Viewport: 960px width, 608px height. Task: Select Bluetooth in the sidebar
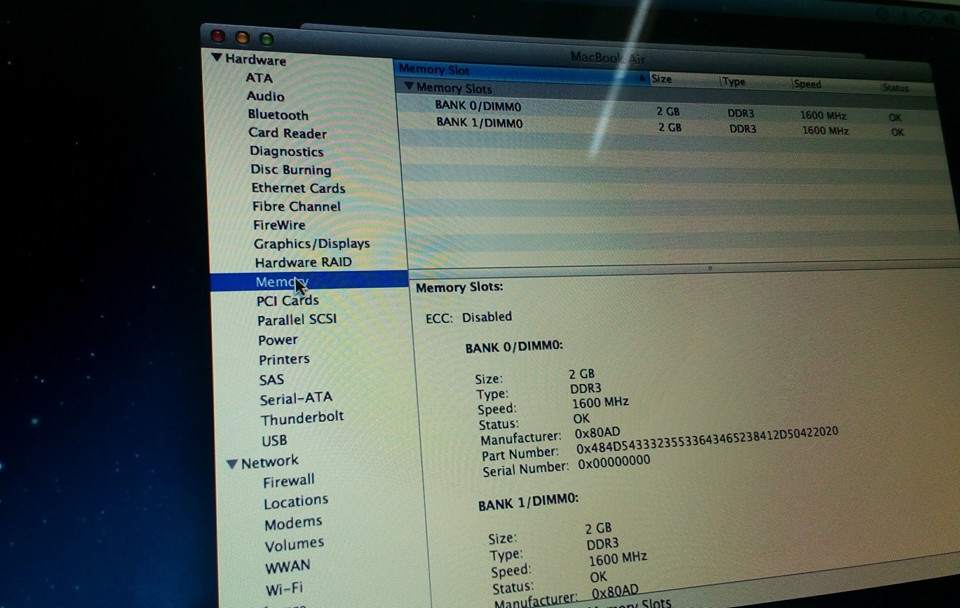278,114
